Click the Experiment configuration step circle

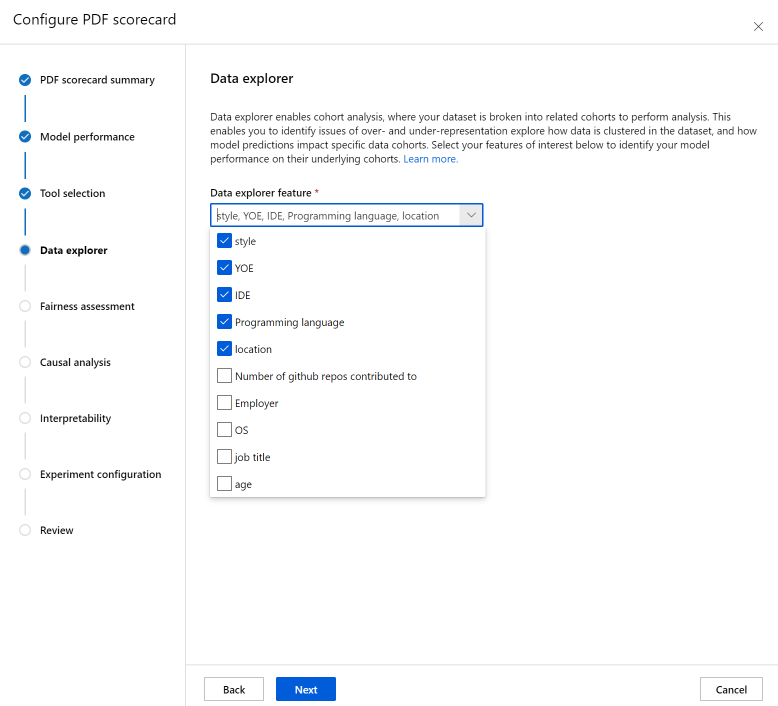coord(25,475)
